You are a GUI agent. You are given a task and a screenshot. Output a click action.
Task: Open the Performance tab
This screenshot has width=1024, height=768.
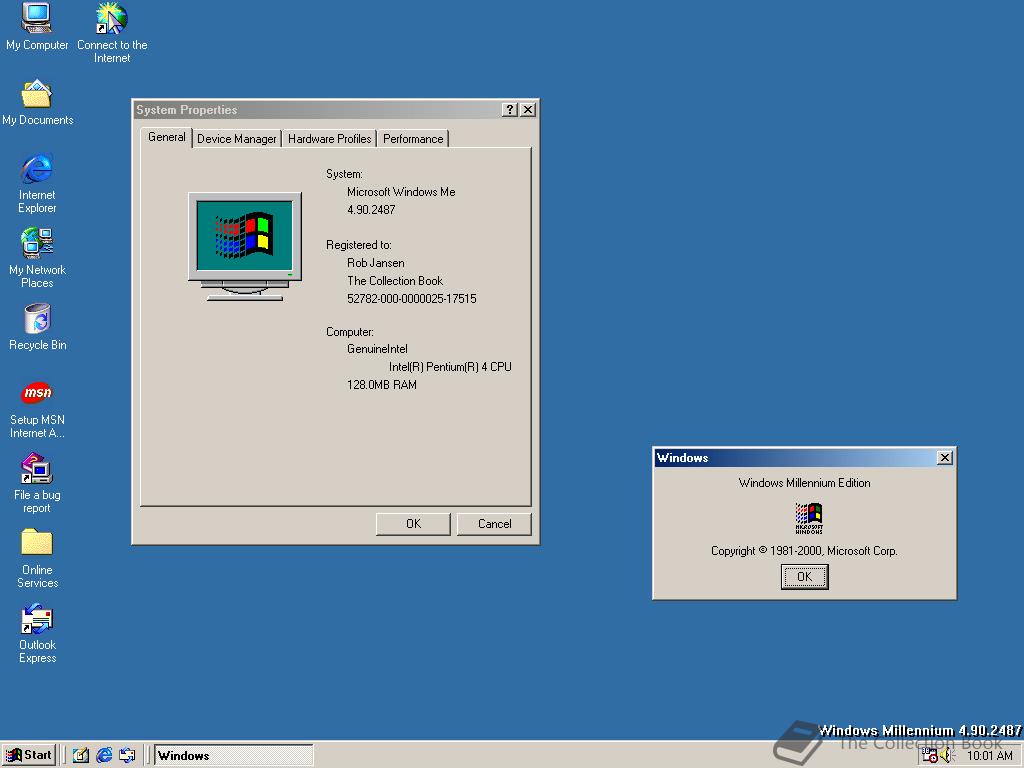click(x=413, y=138)
